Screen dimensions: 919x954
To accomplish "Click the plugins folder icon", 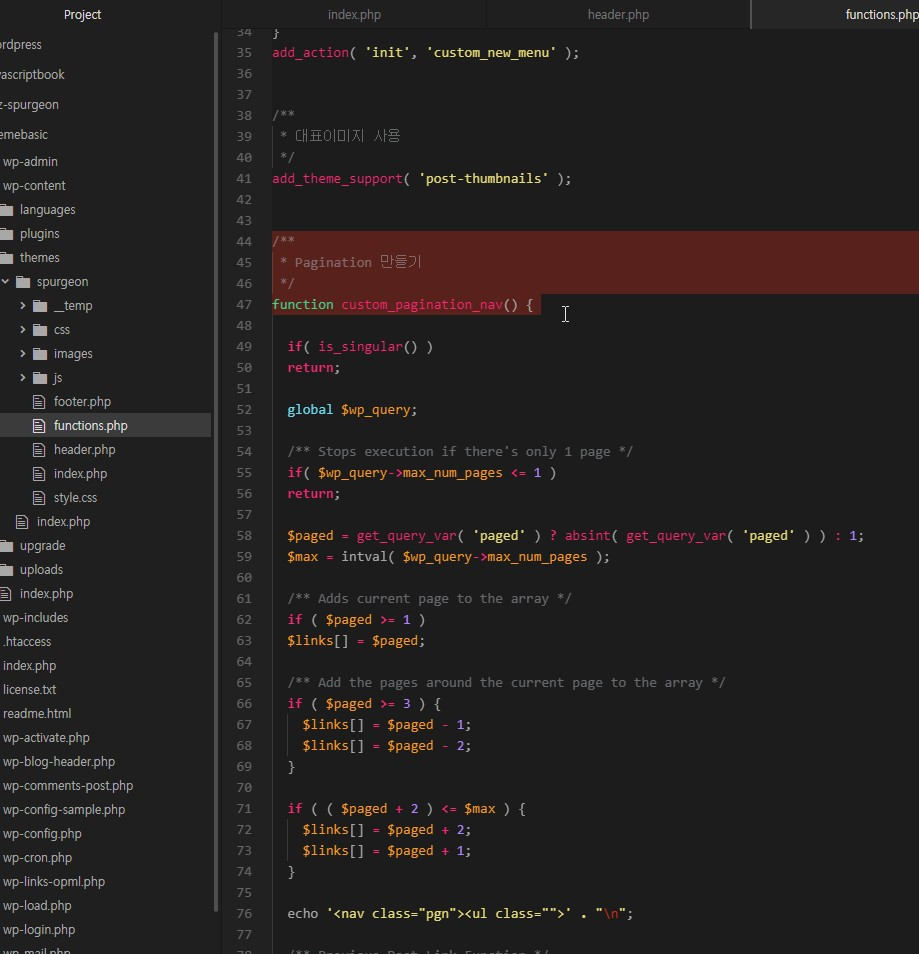I will pos(7,234).
